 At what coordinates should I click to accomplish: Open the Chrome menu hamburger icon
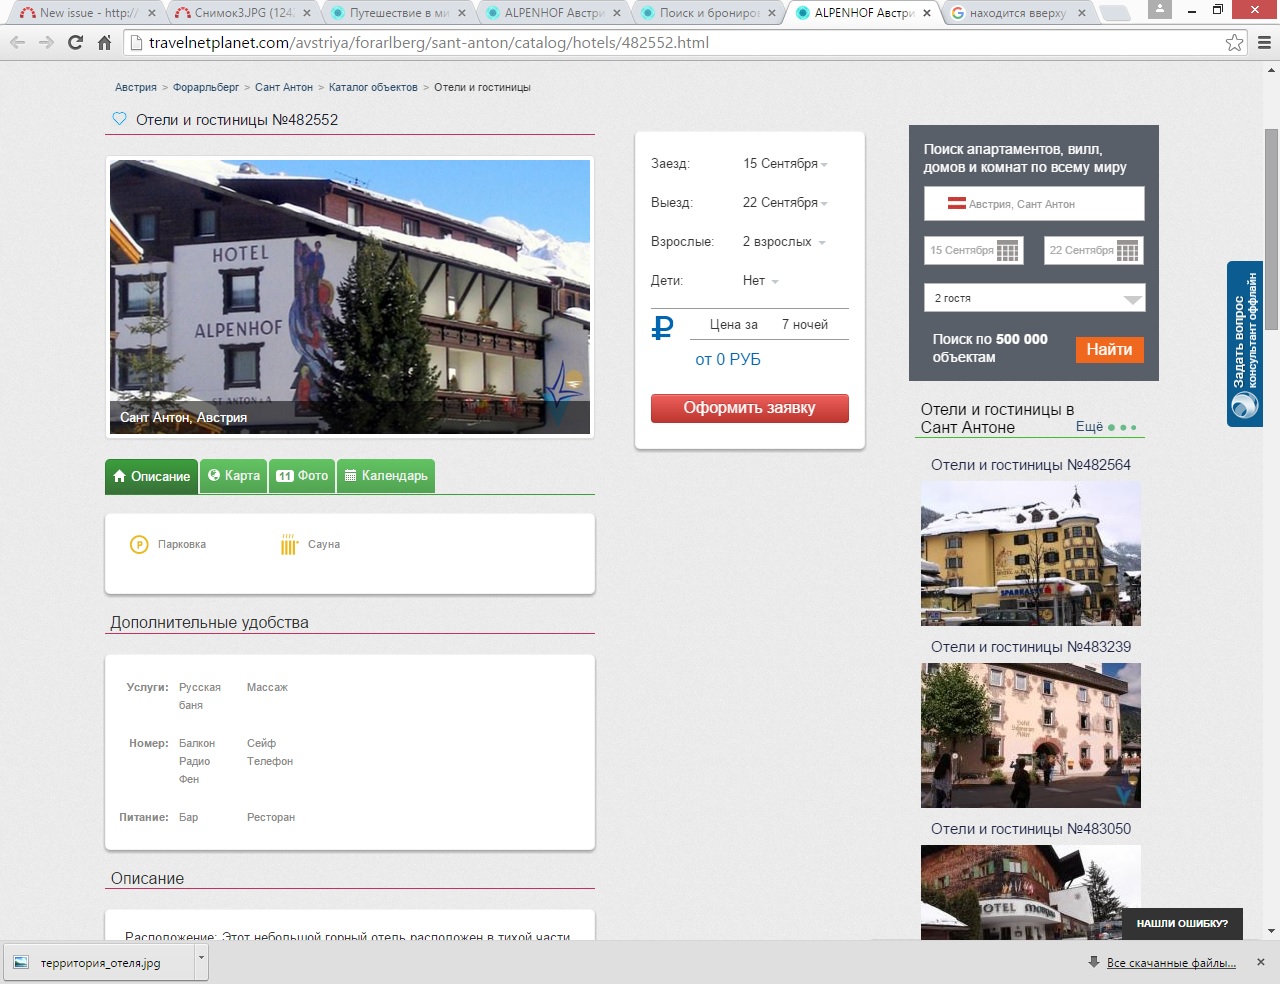pos(1264,43)
